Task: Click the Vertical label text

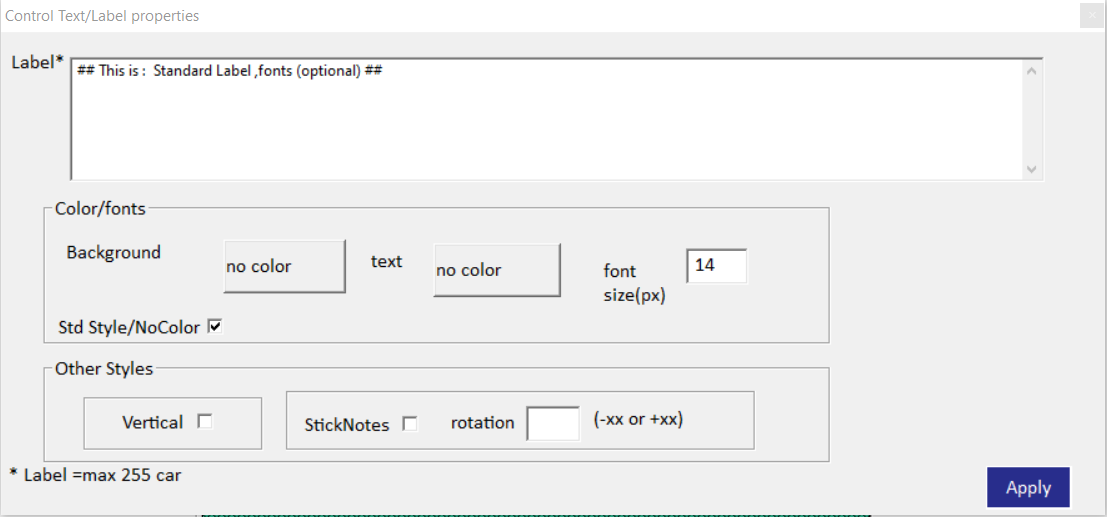Action: point(152,422)
